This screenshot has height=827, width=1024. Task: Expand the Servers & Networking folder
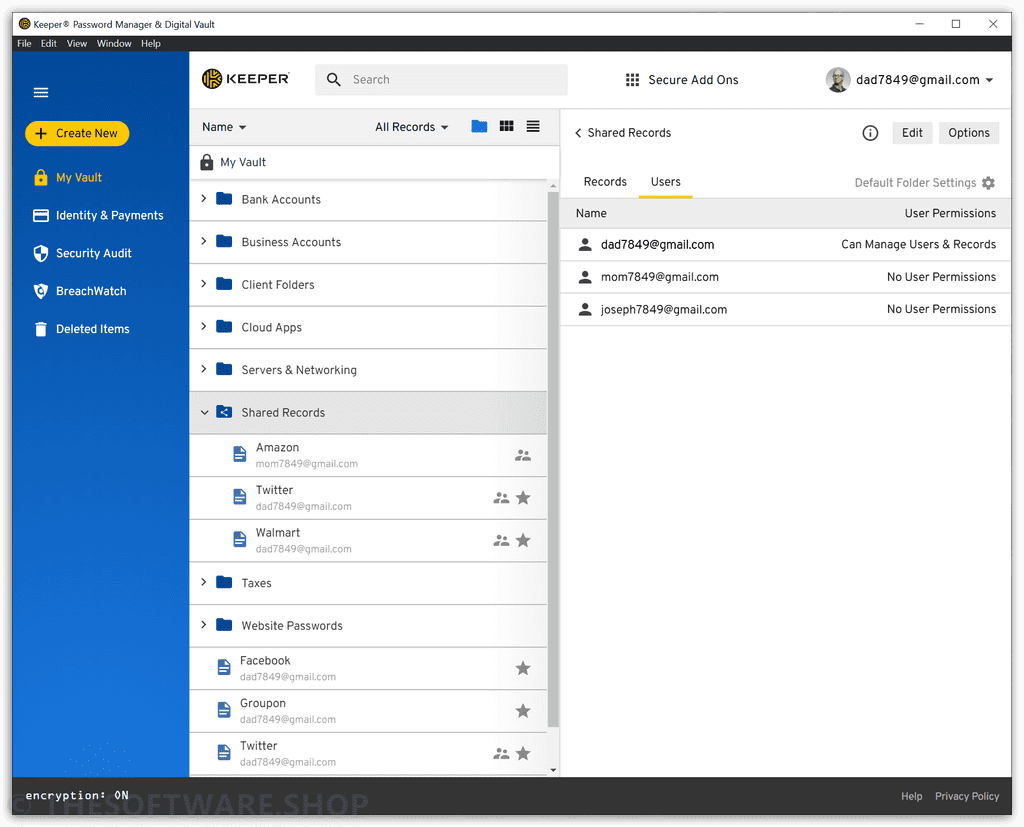[204, 369]
